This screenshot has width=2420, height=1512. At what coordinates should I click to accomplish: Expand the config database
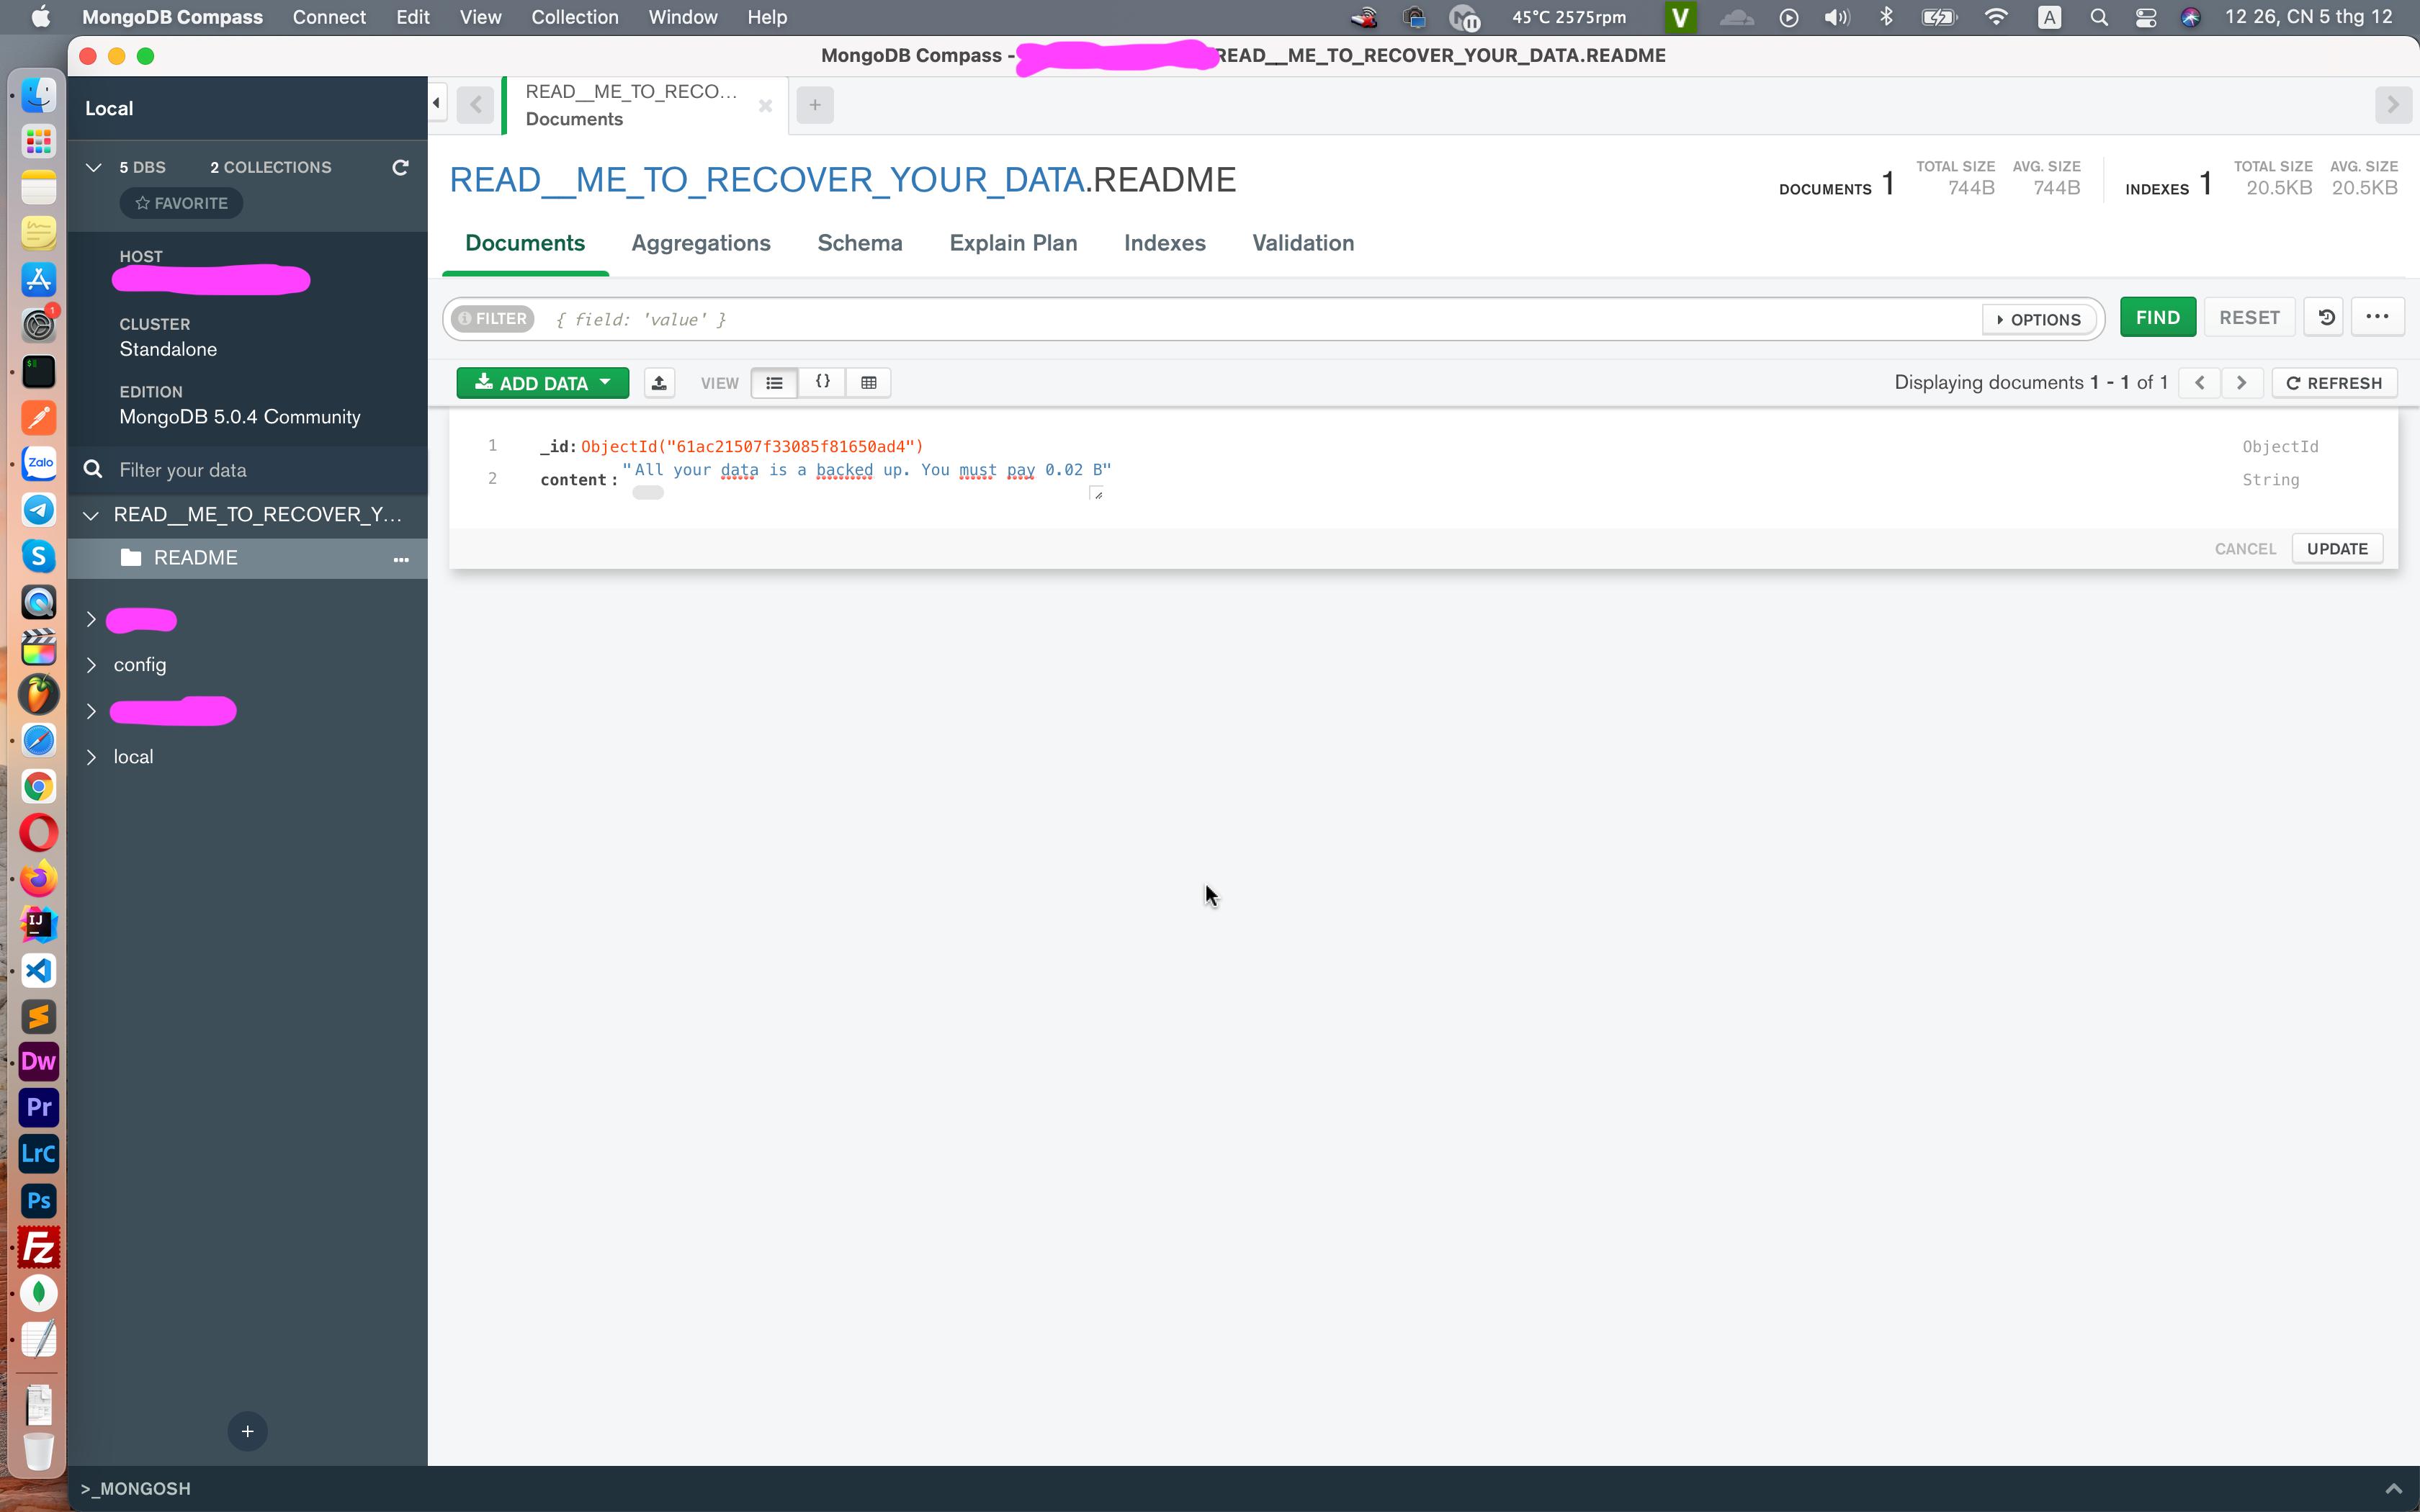[91, 665]
